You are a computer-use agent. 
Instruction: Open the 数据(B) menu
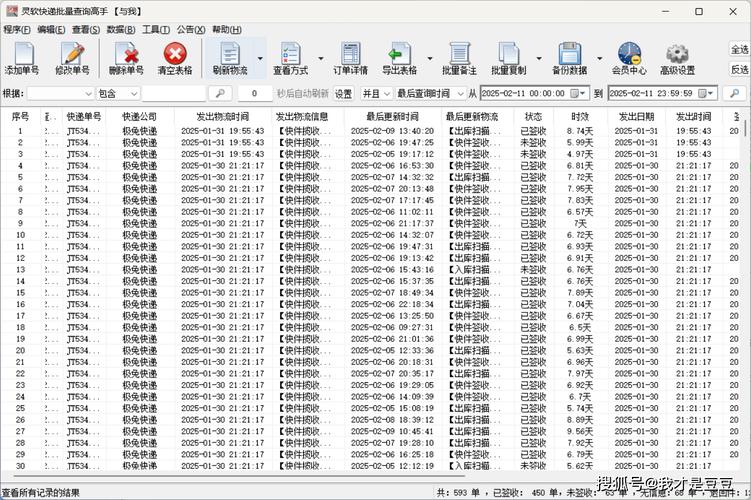click(121, 30)
